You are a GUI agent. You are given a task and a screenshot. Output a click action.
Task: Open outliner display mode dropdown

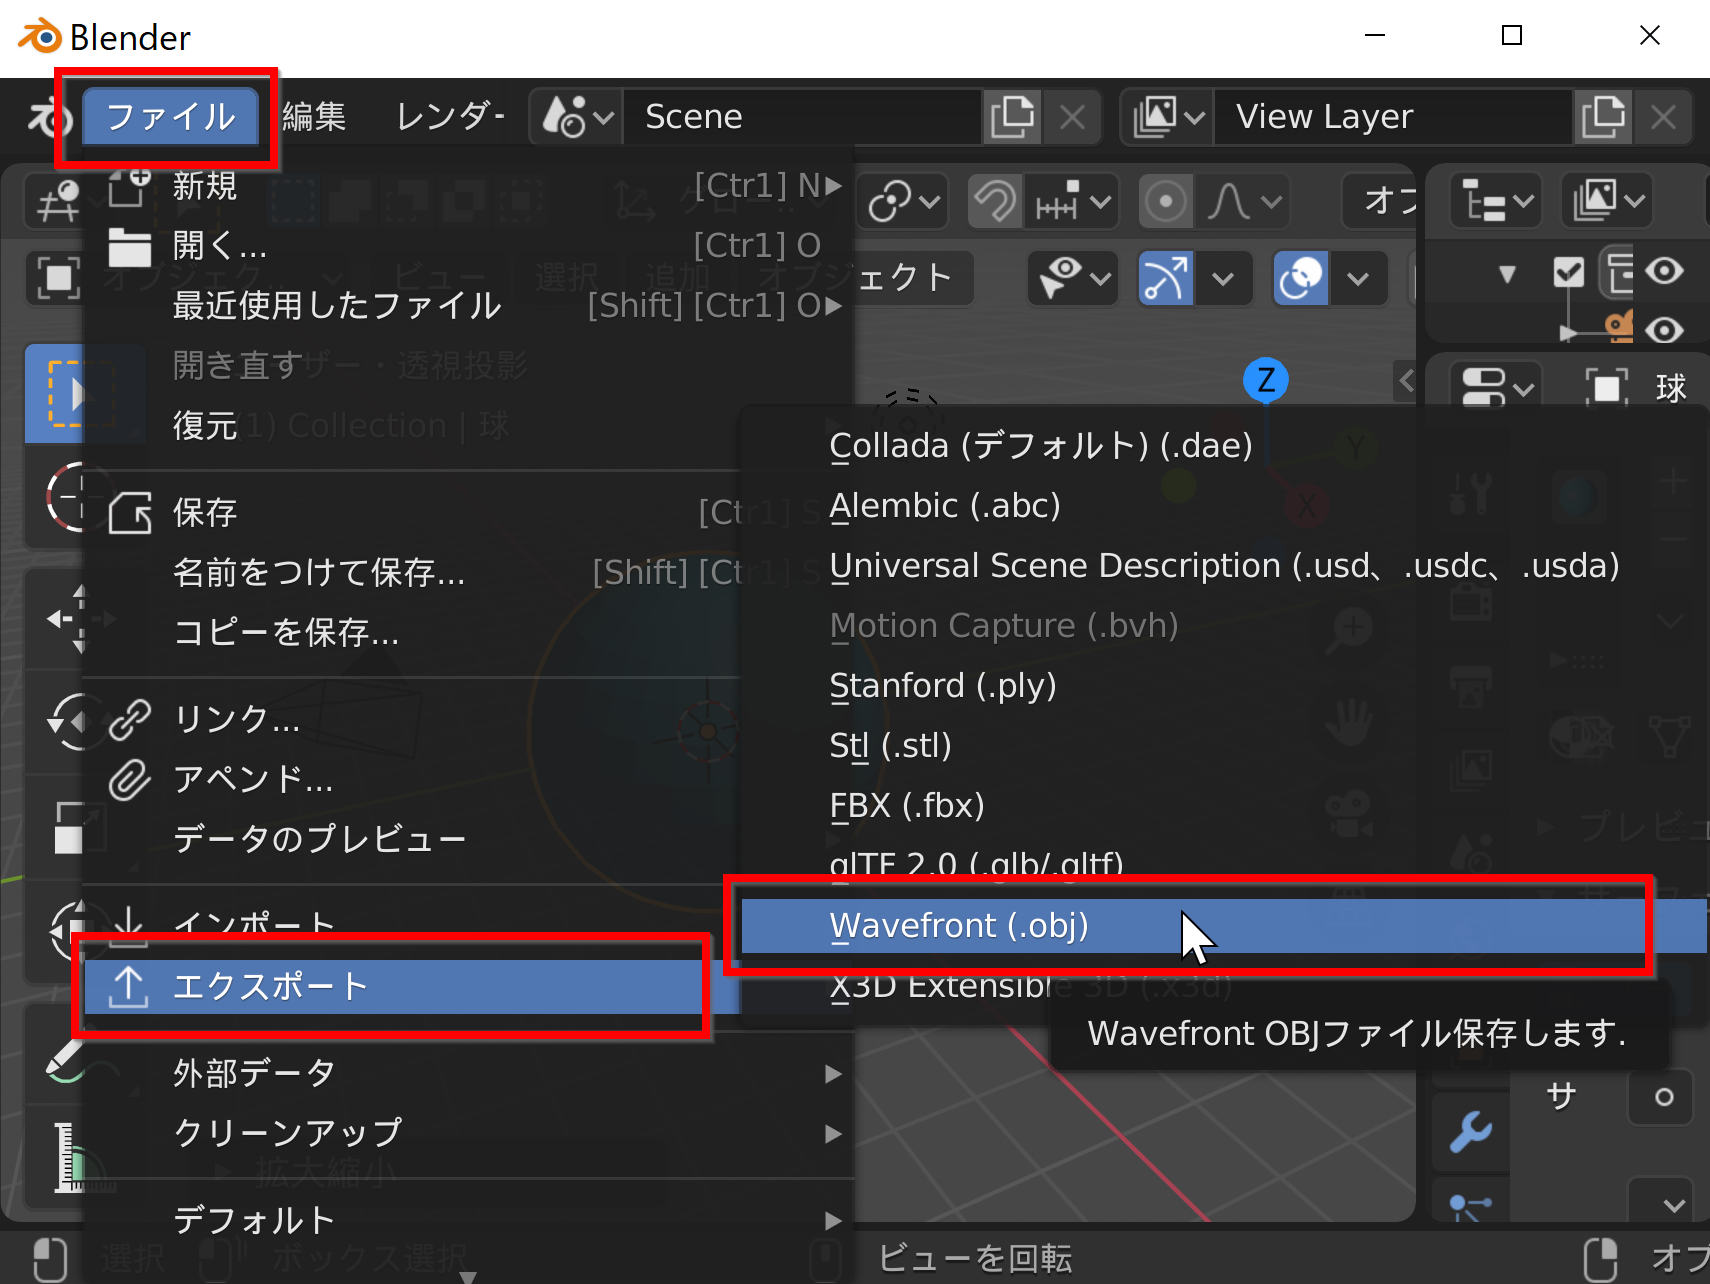point(1608,202)
